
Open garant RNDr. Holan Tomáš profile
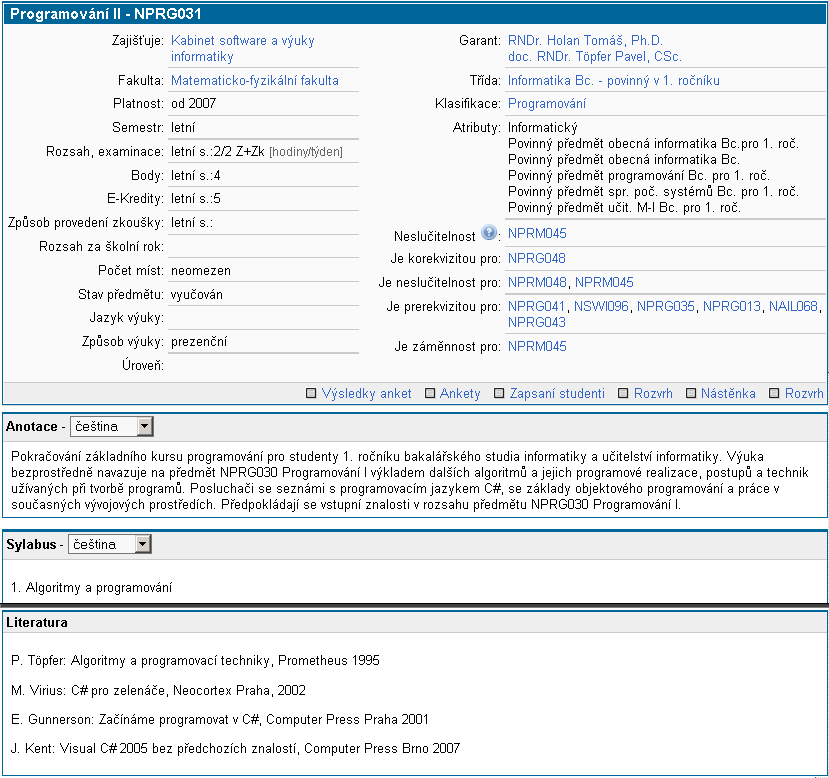585,41
